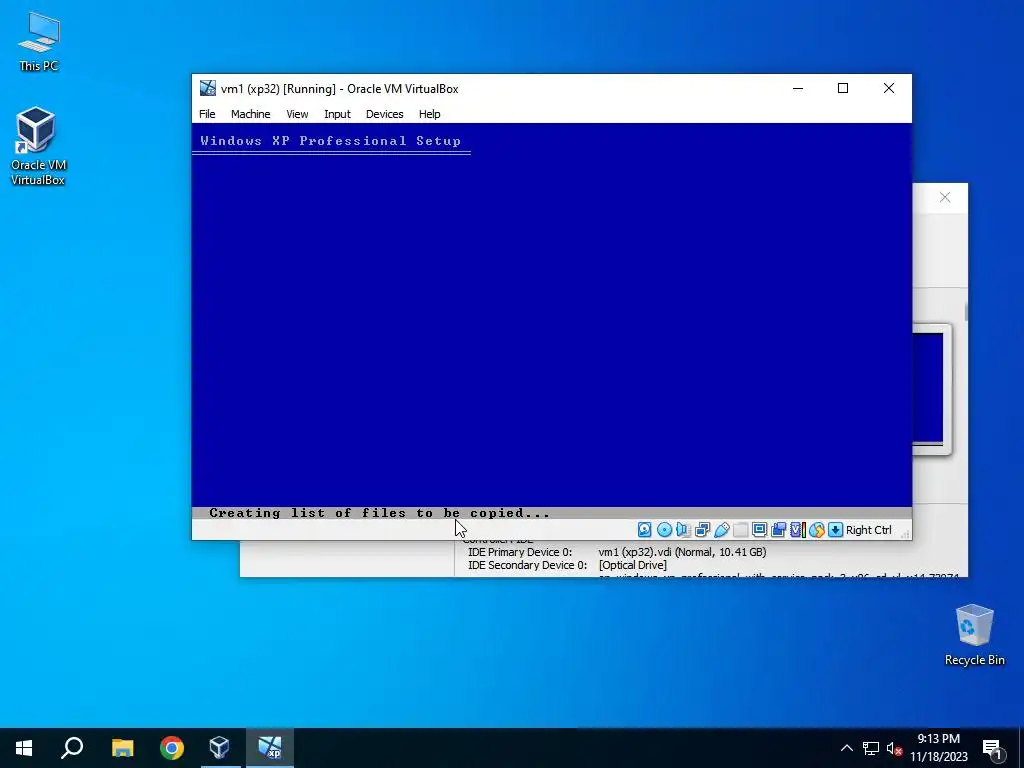Click the hard disk activity status icon
This screenshot has height=768, width=1024.
coord(645,530)
